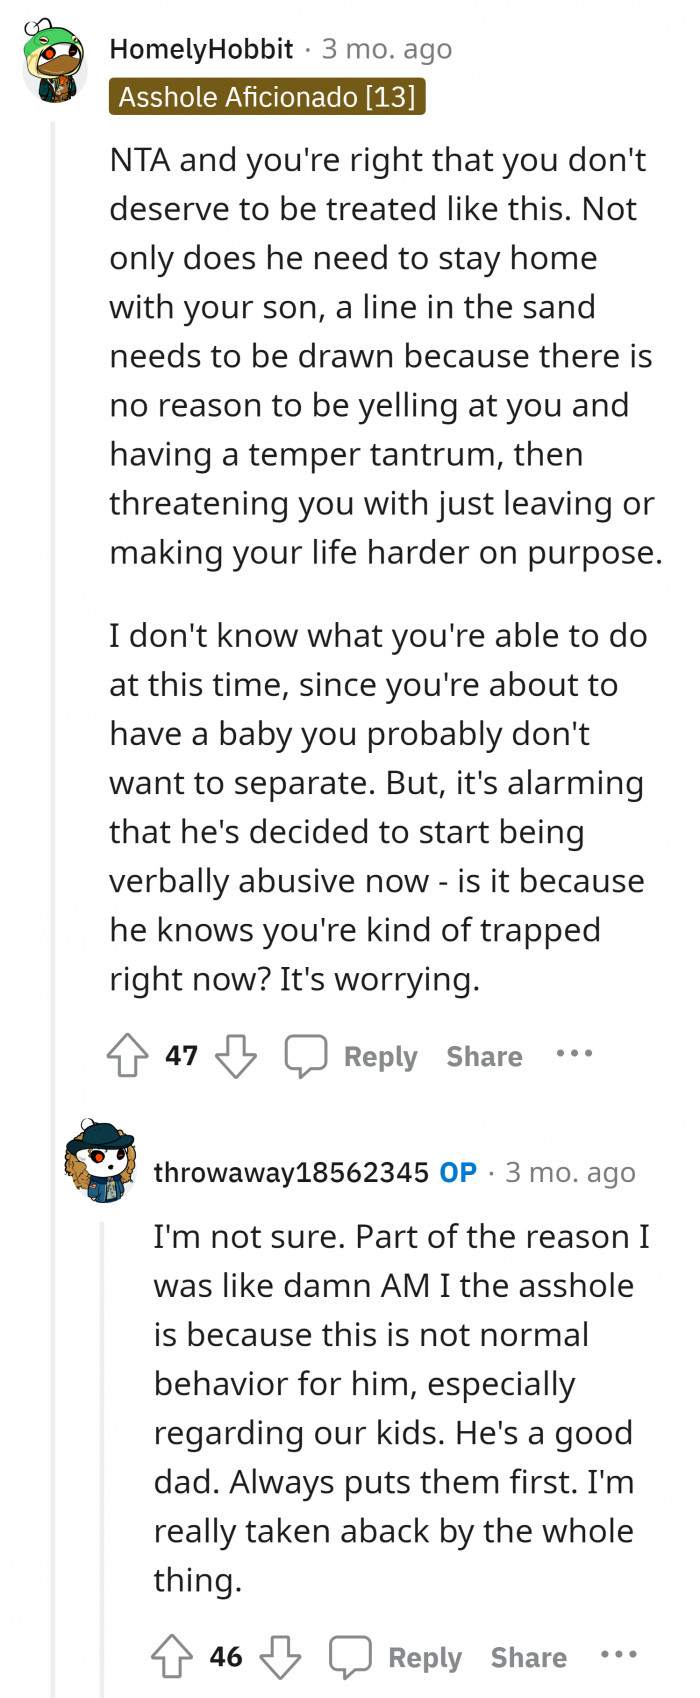700x1698 pixels.
Task: Click the 3 mo. ago timestamp on first comment
Action: 384,47
